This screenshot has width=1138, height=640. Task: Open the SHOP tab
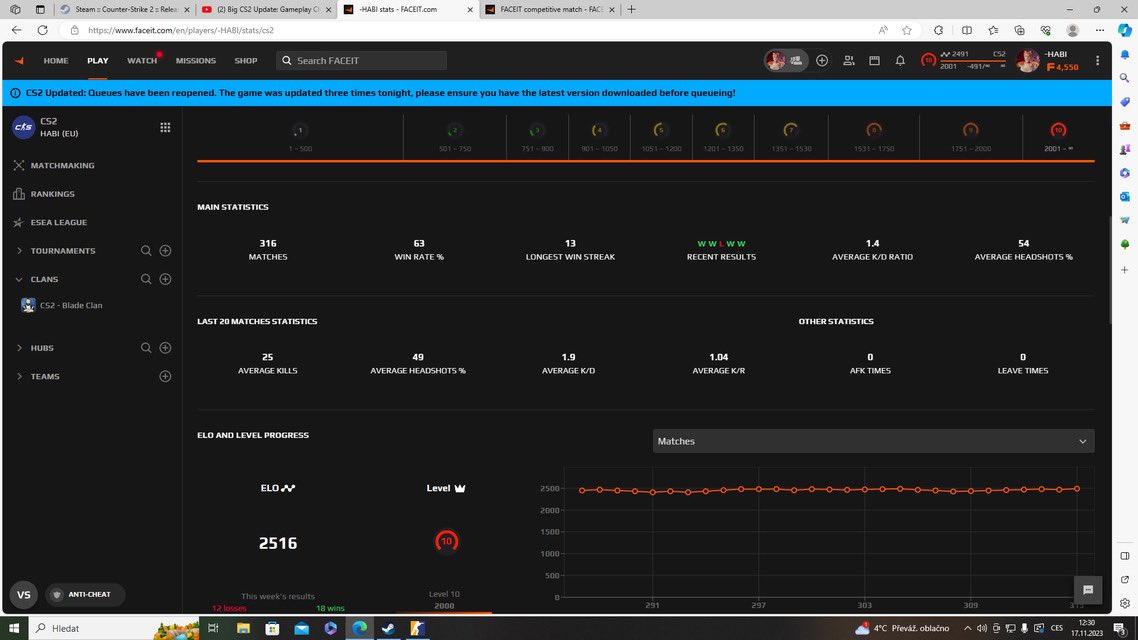pos(246,61)
